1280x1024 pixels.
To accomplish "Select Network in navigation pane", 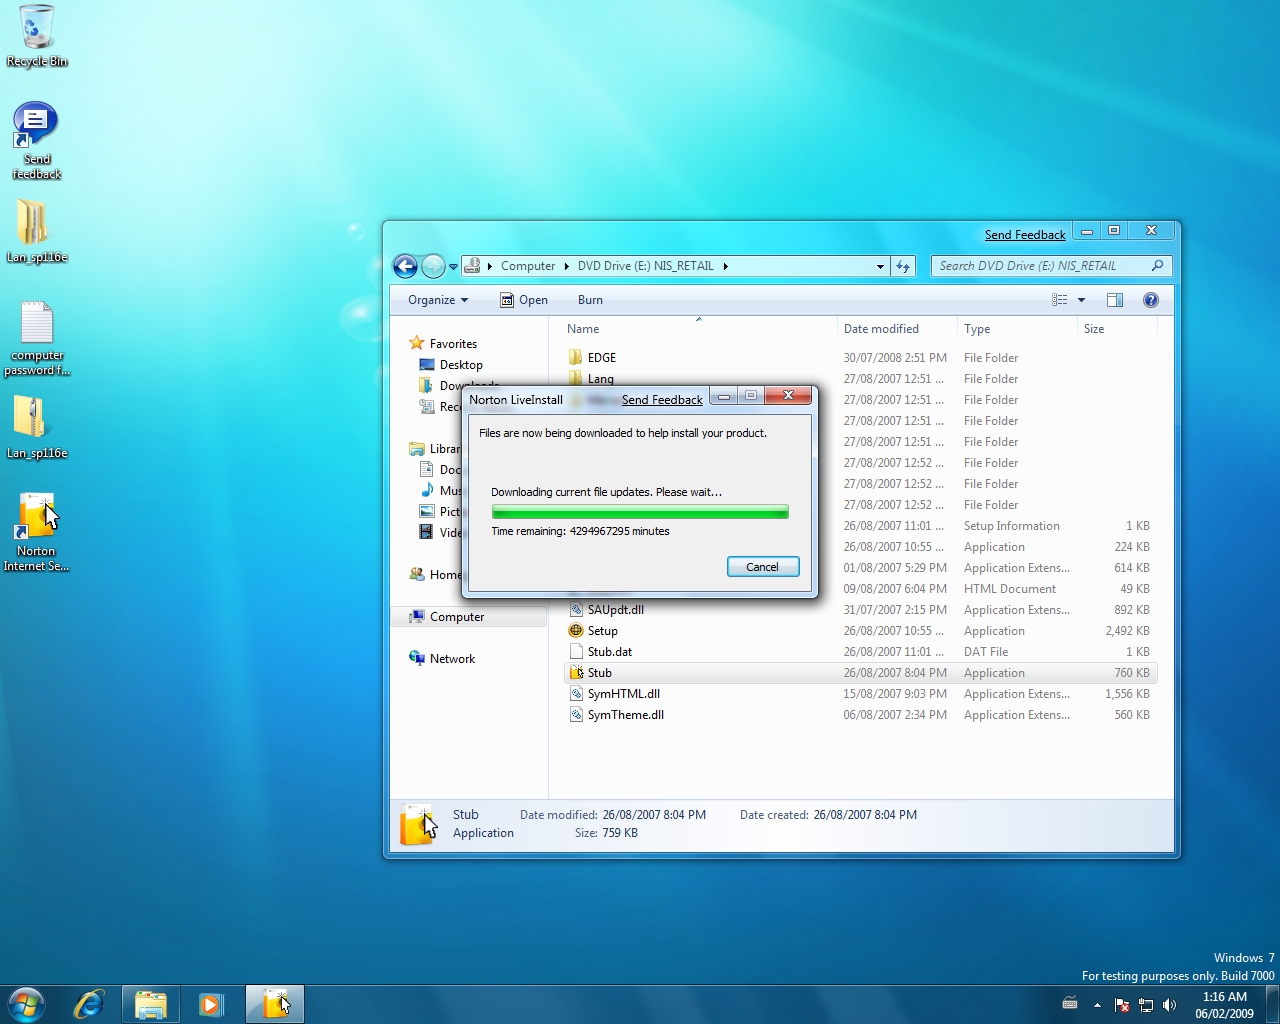I will (453, 659).
